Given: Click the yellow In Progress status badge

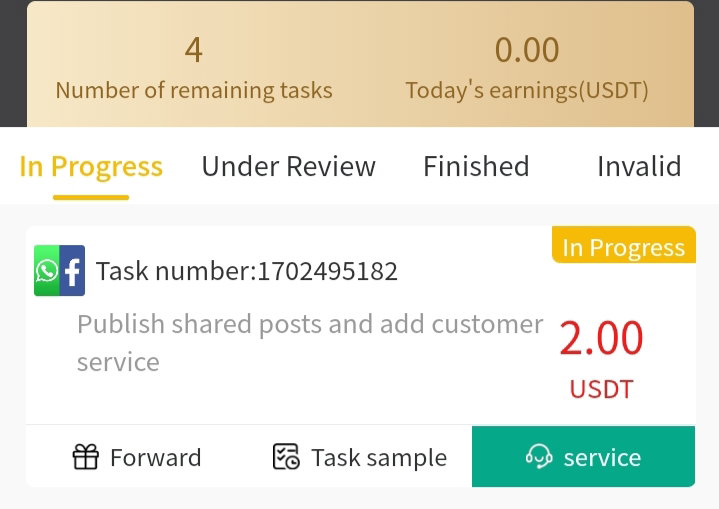Looking at the screenshot, I should (x=624, y=245).
